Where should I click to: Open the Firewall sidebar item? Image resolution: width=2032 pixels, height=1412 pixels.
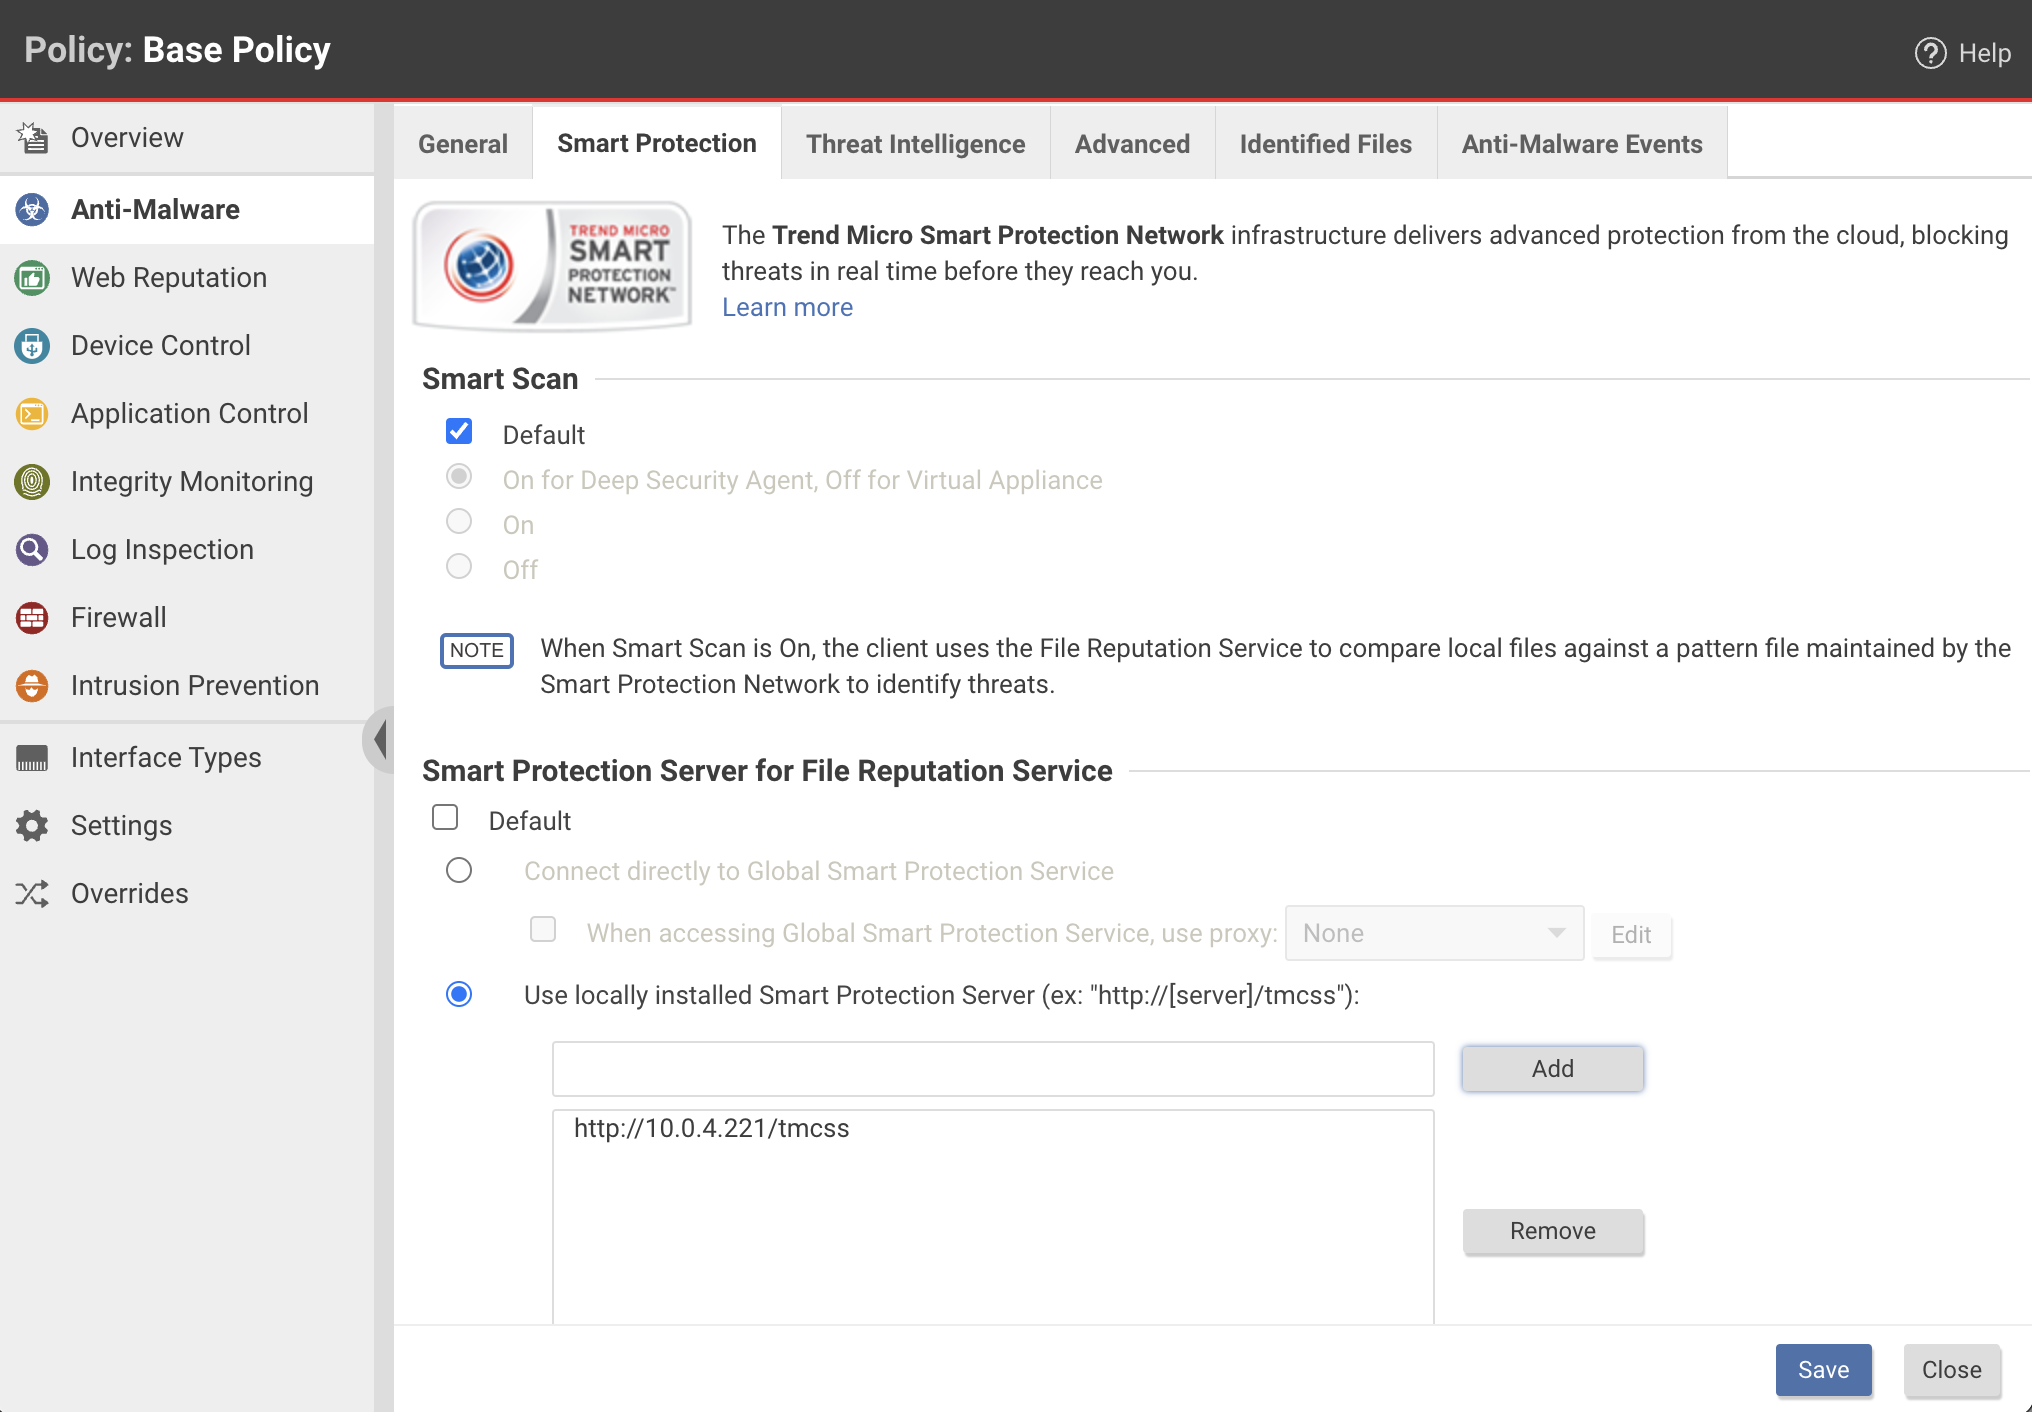pyautogui.click(x=187, y=617)
